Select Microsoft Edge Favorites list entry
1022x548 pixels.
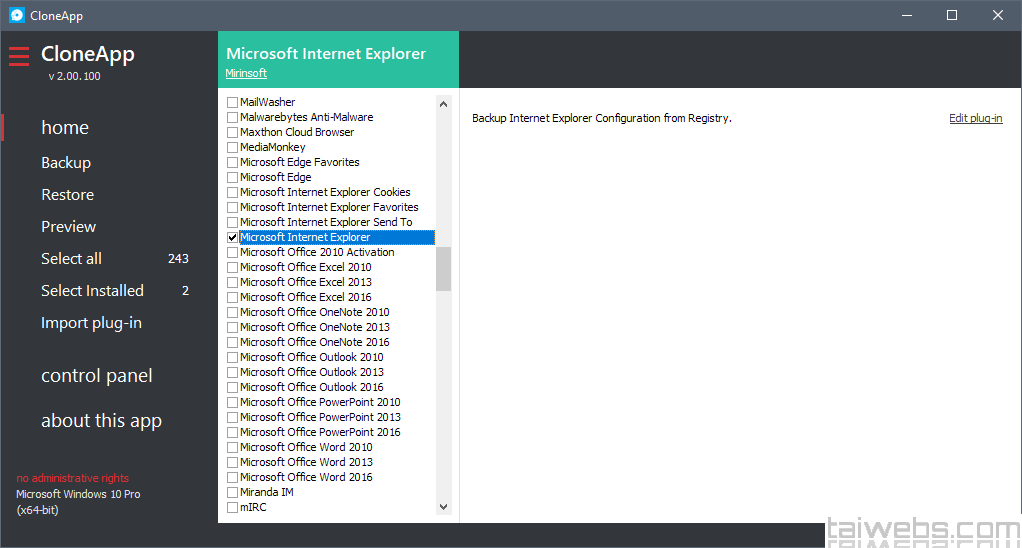pos(299,162)
